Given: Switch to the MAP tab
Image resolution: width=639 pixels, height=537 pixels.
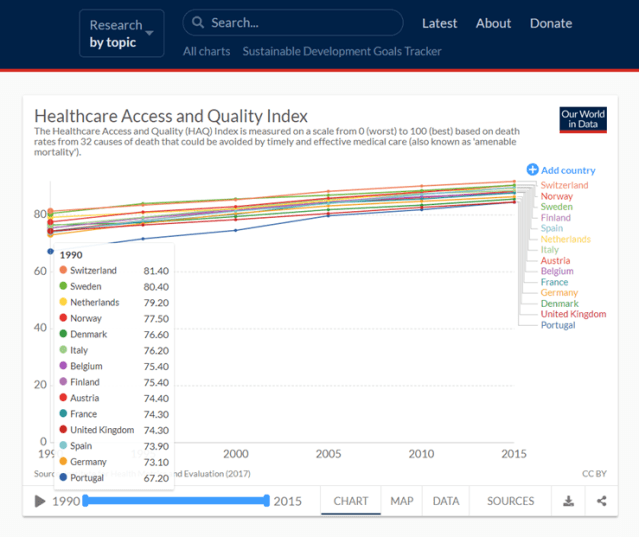Looking at the screenshot, I should (x=402, y=501).
